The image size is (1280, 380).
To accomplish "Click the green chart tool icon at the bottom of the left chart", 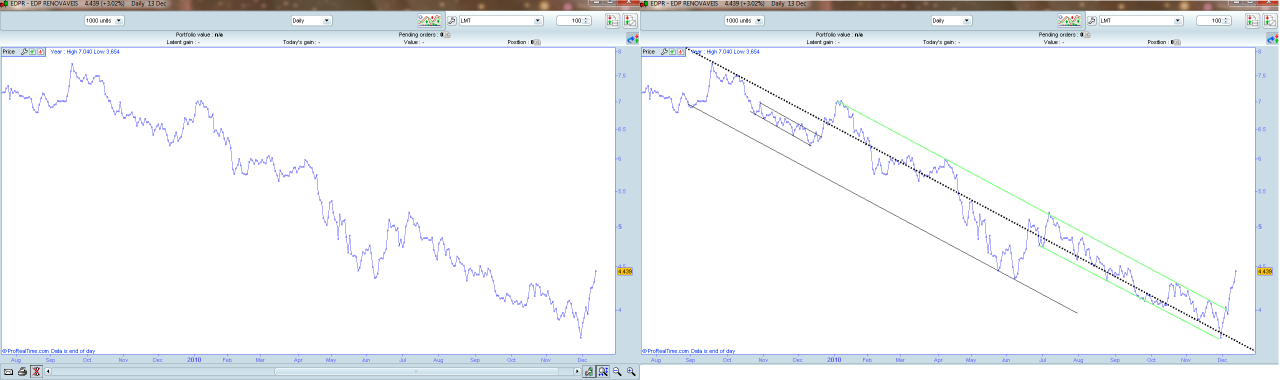I will (590, 371).
